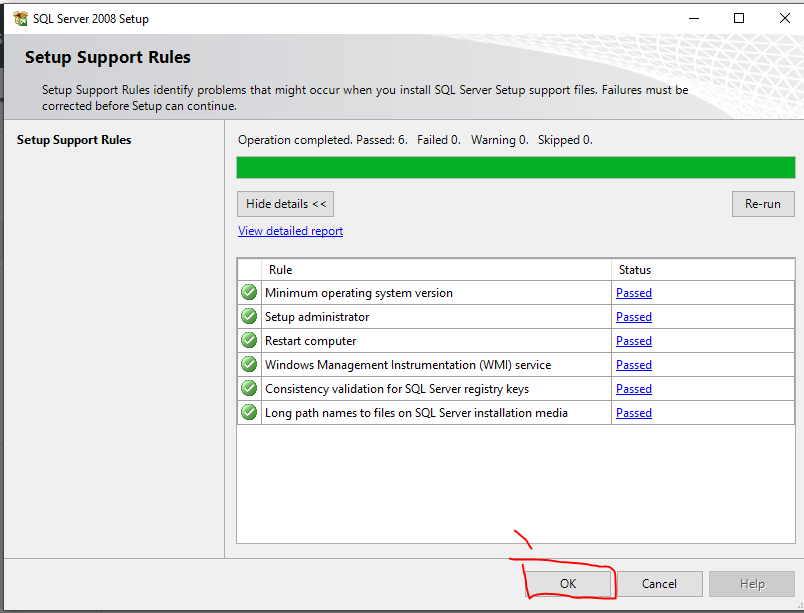Select 'Minimum operating system version' rule text

(359, 293)
